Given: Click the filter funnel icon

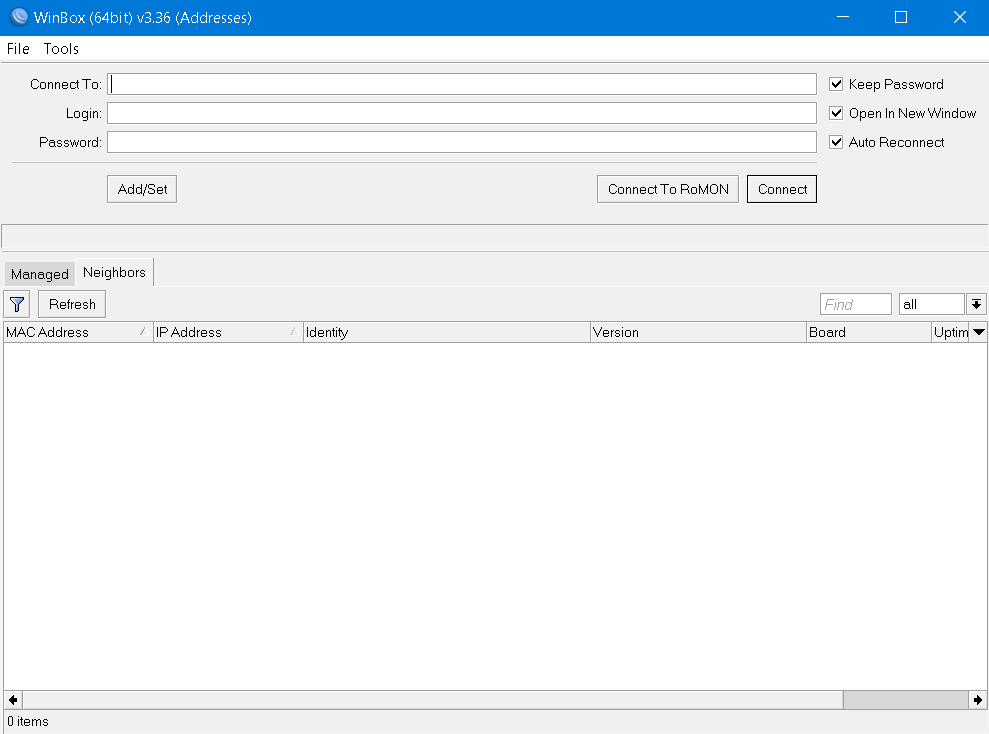Looking at the screenshot, I should 17,305.
